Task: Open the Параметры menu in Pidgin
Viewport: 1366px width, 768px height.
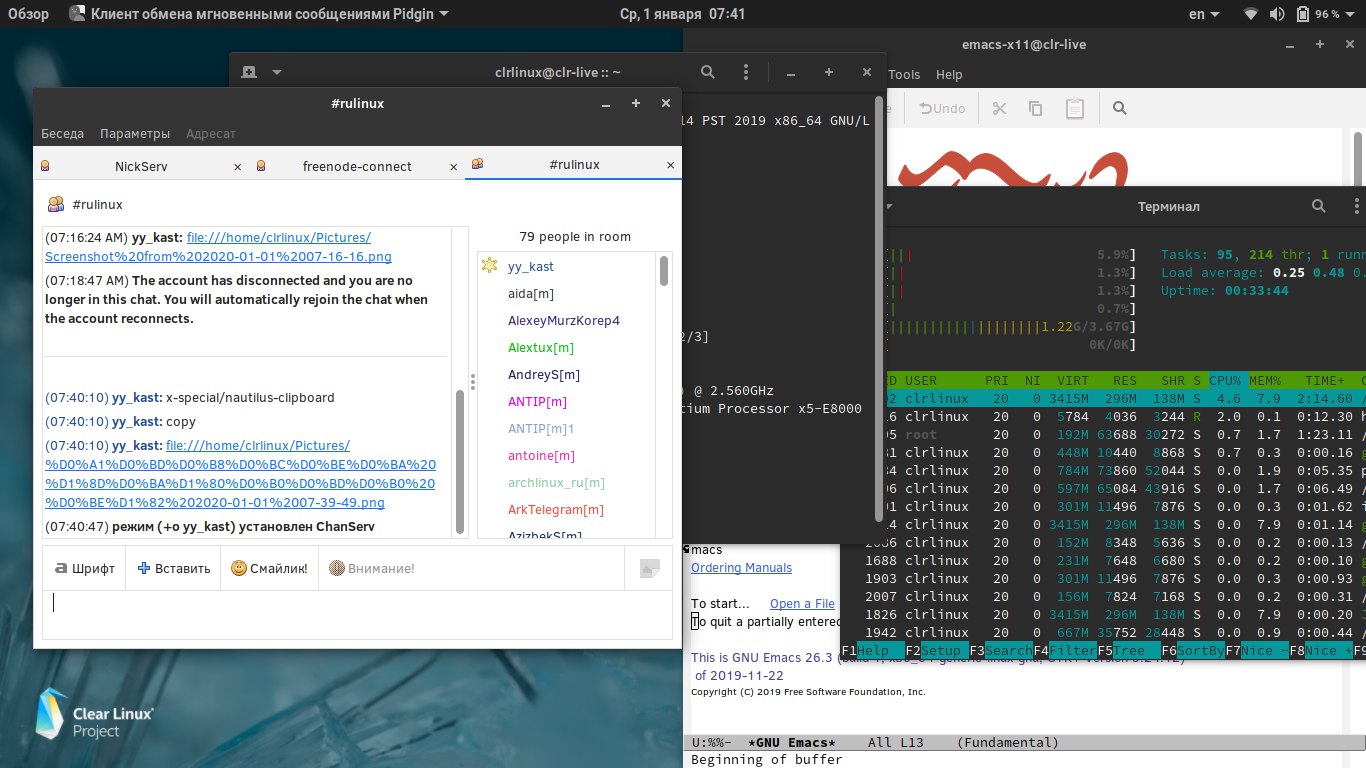Action: [x=135, y=133]
